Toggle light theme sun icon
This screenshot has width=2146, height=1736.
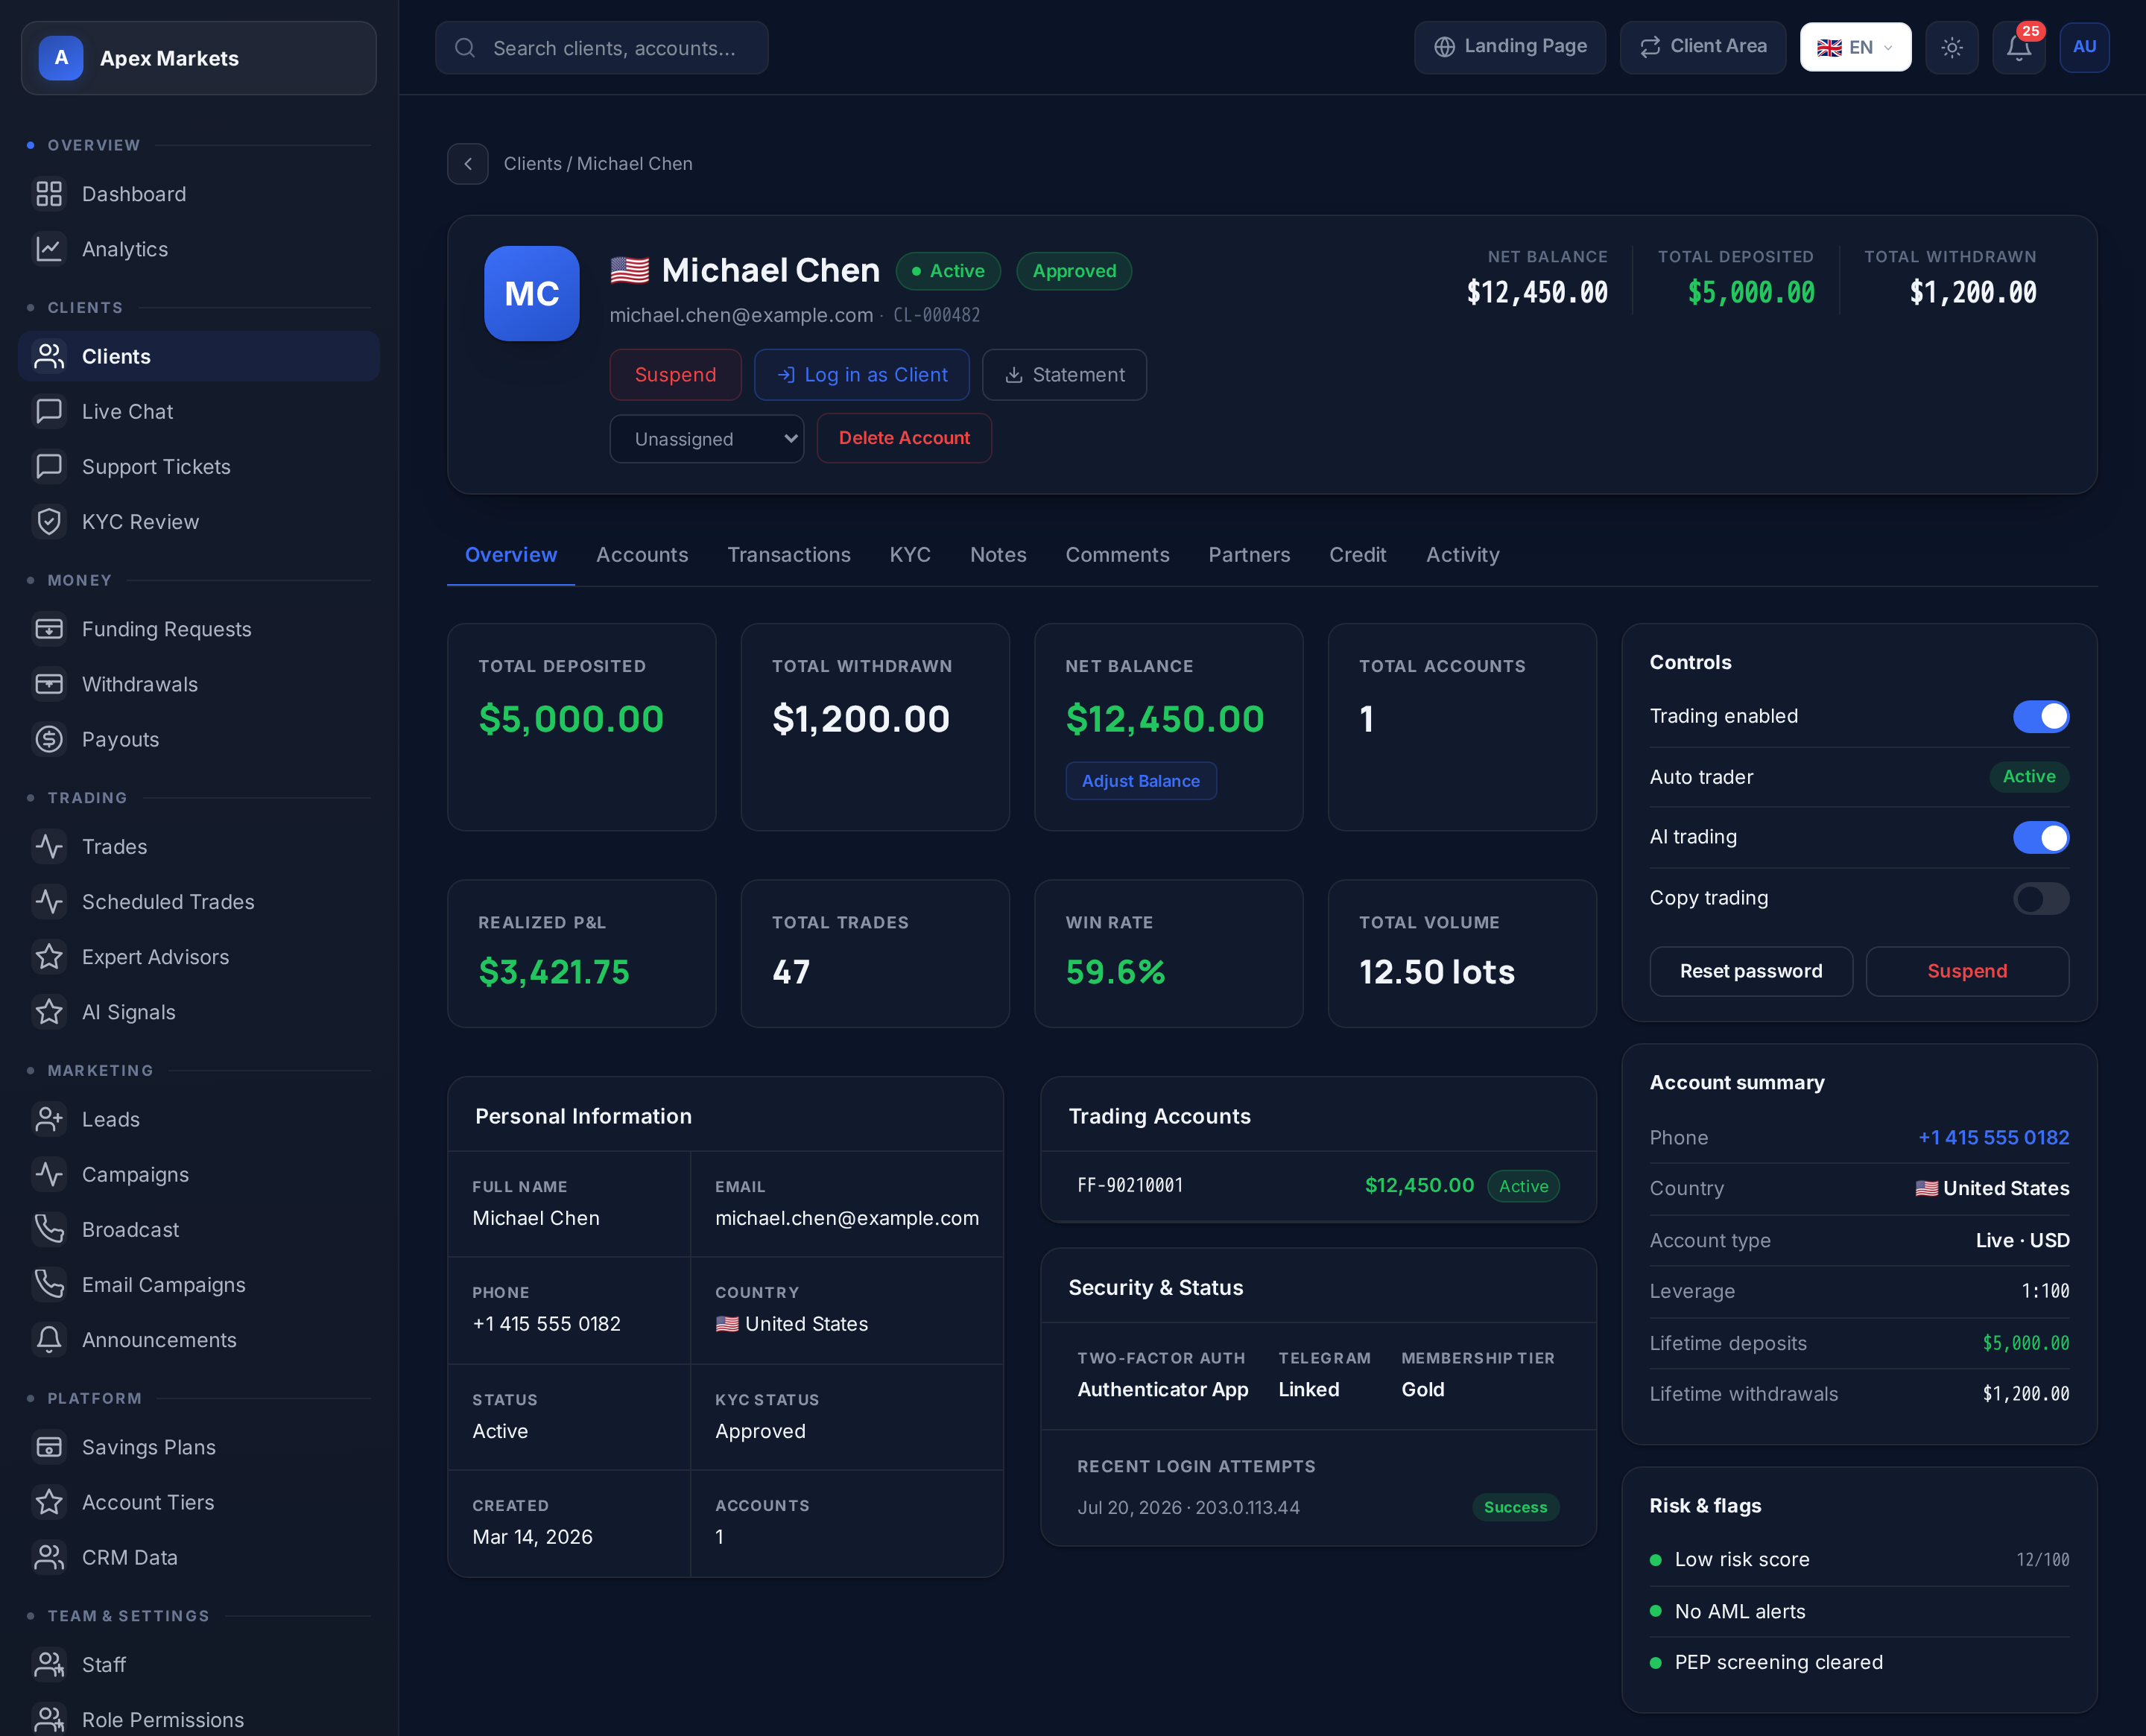pos(1952,47)
